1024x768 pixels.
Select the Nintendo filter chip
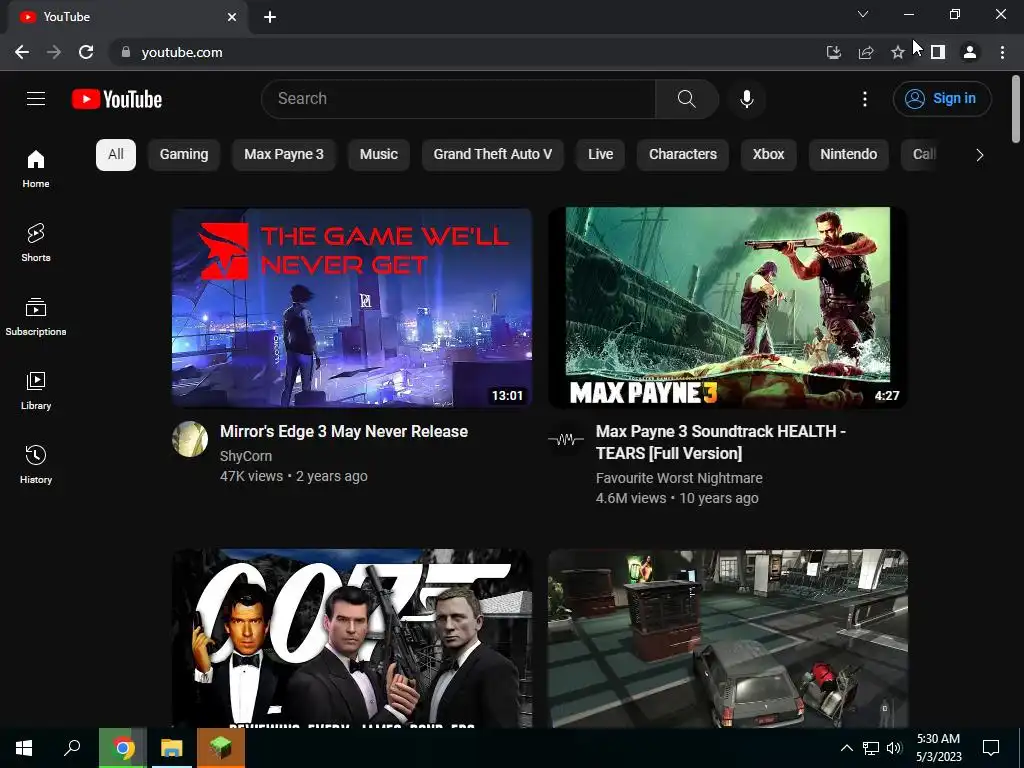click(x=848, y=155)
